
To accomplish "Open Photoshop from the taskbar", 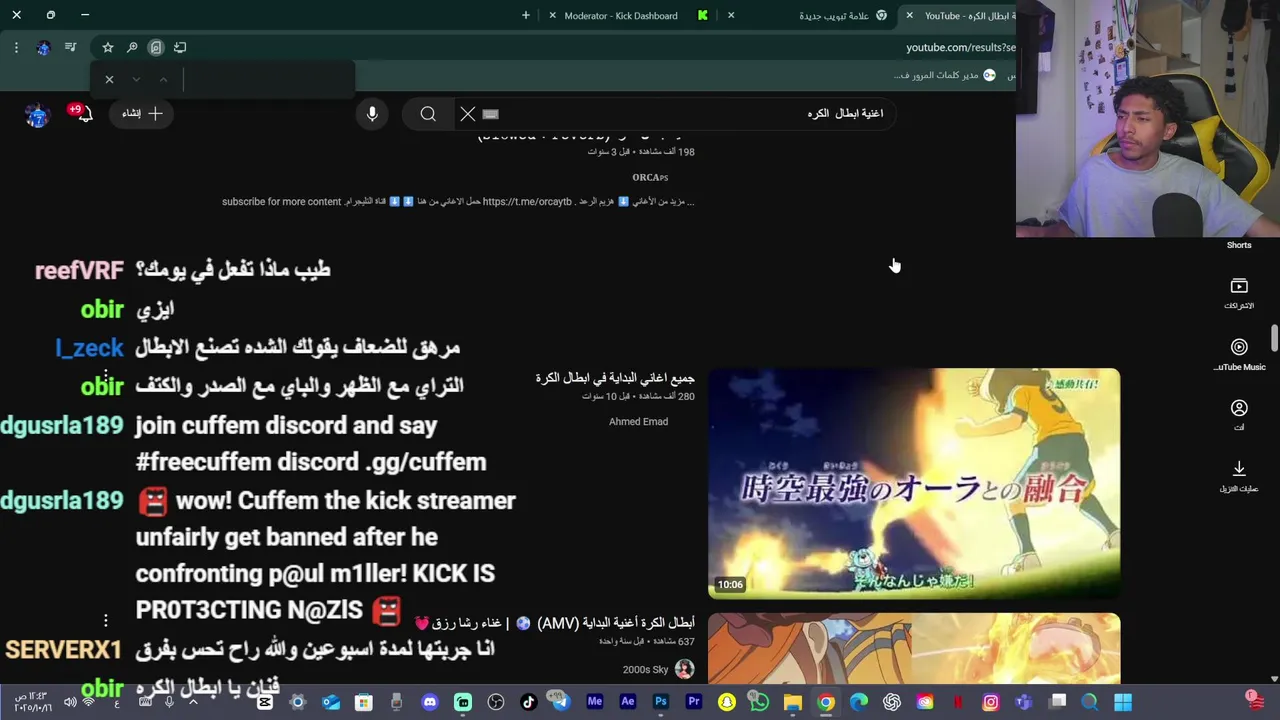I will (x=660, y=702).
